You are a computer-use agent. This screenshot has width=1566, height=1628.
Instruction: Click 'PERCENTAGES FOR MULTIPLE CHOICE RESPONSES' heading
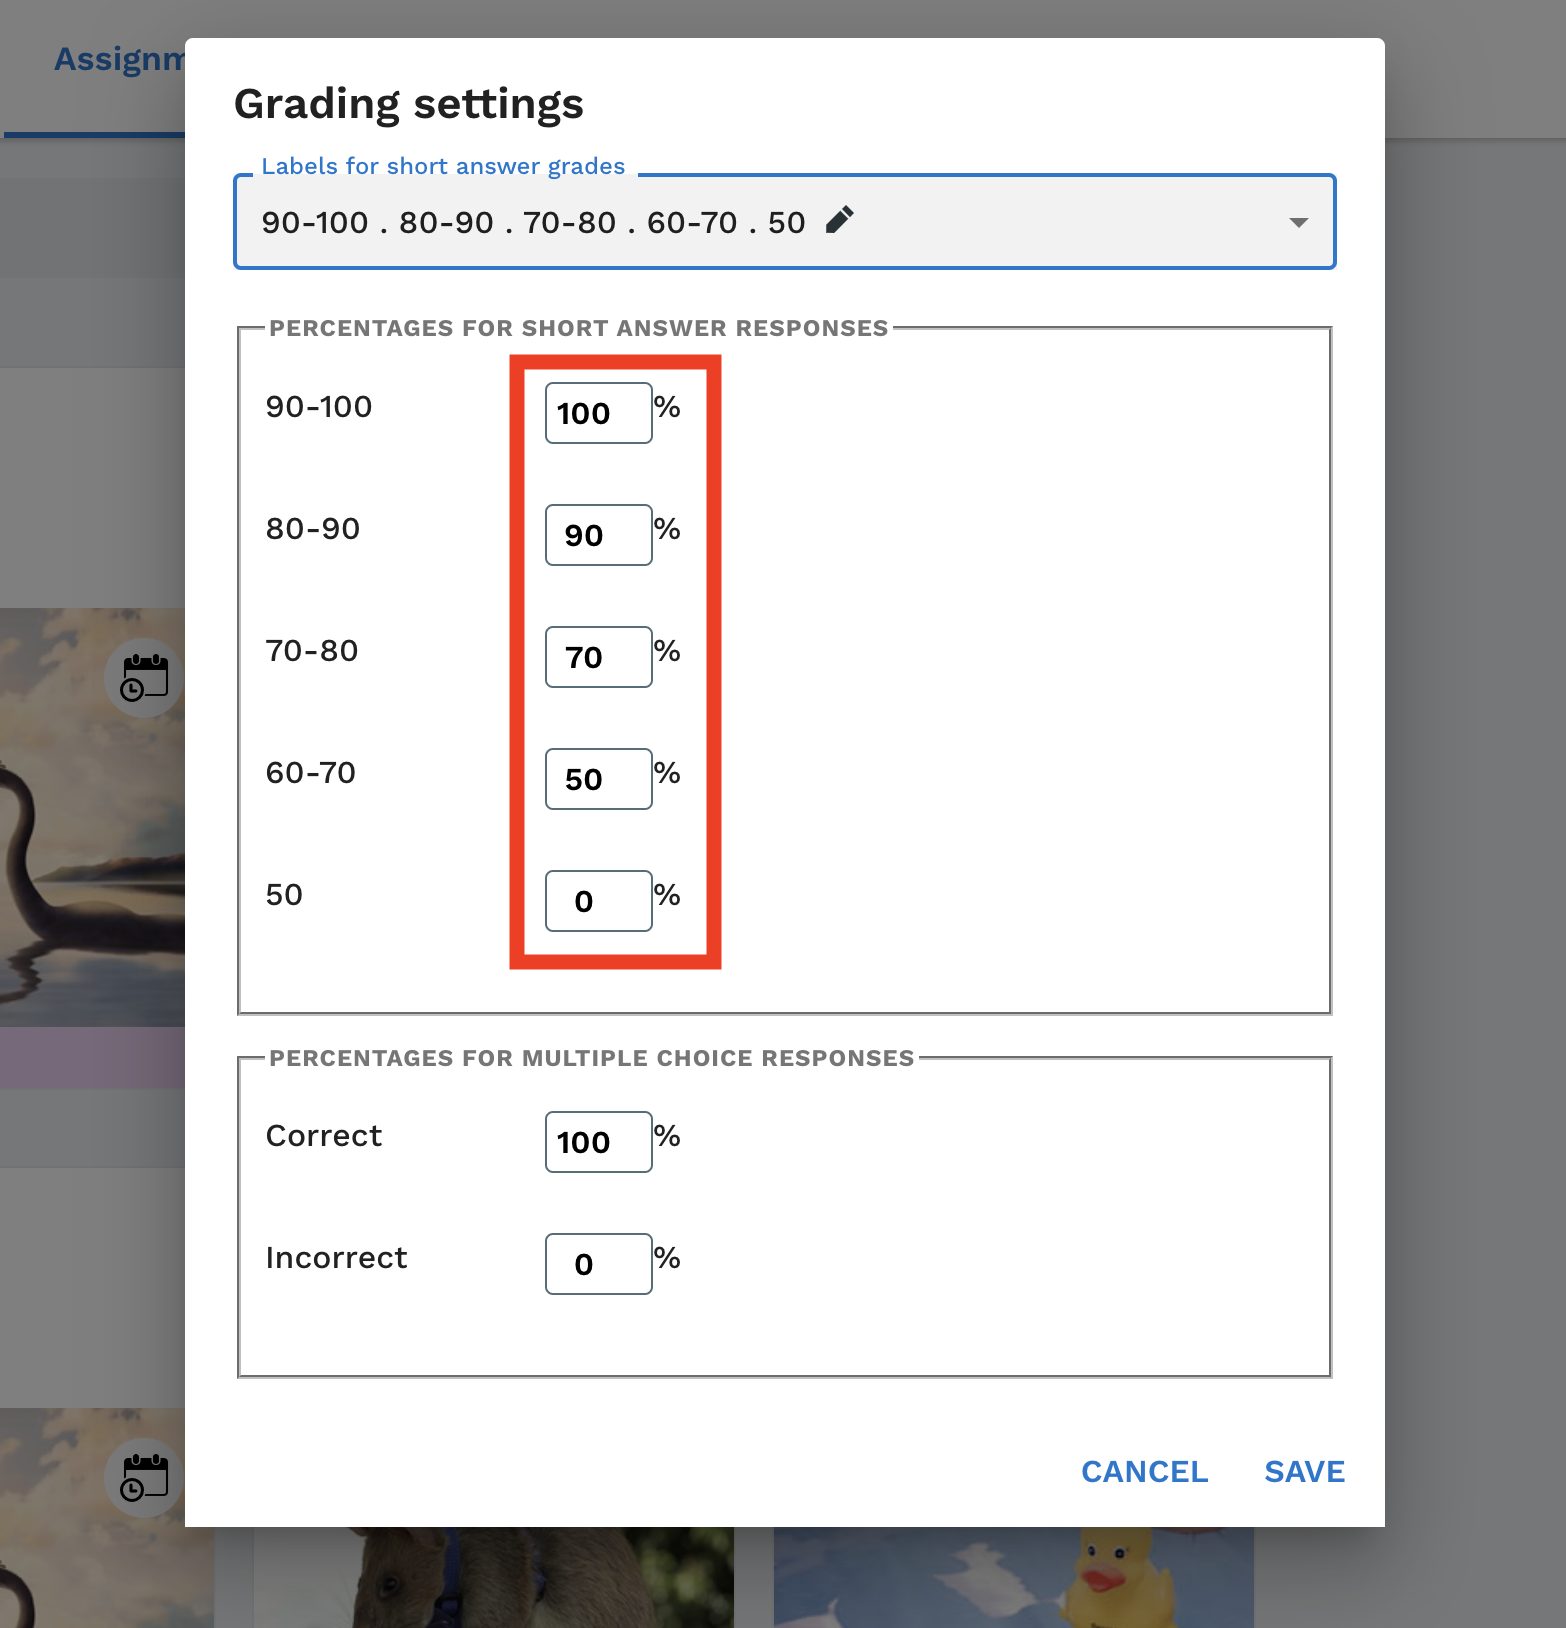tap(592, 1058)
